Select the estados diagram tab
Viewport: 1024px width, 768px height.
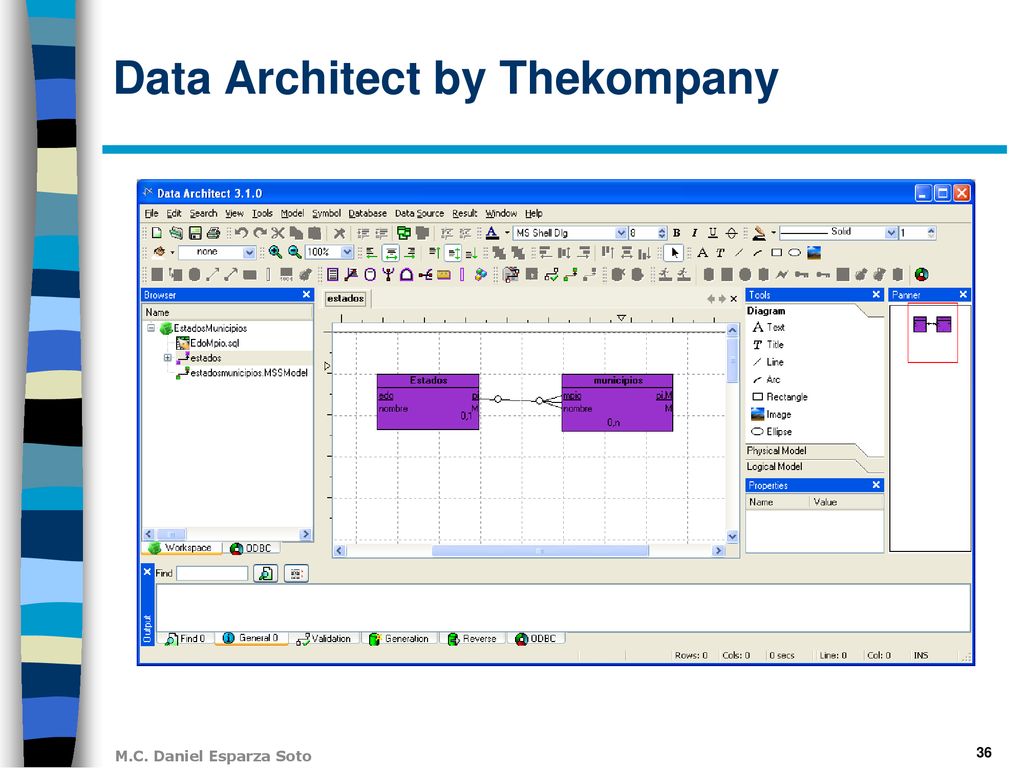(x=345, y=298)
